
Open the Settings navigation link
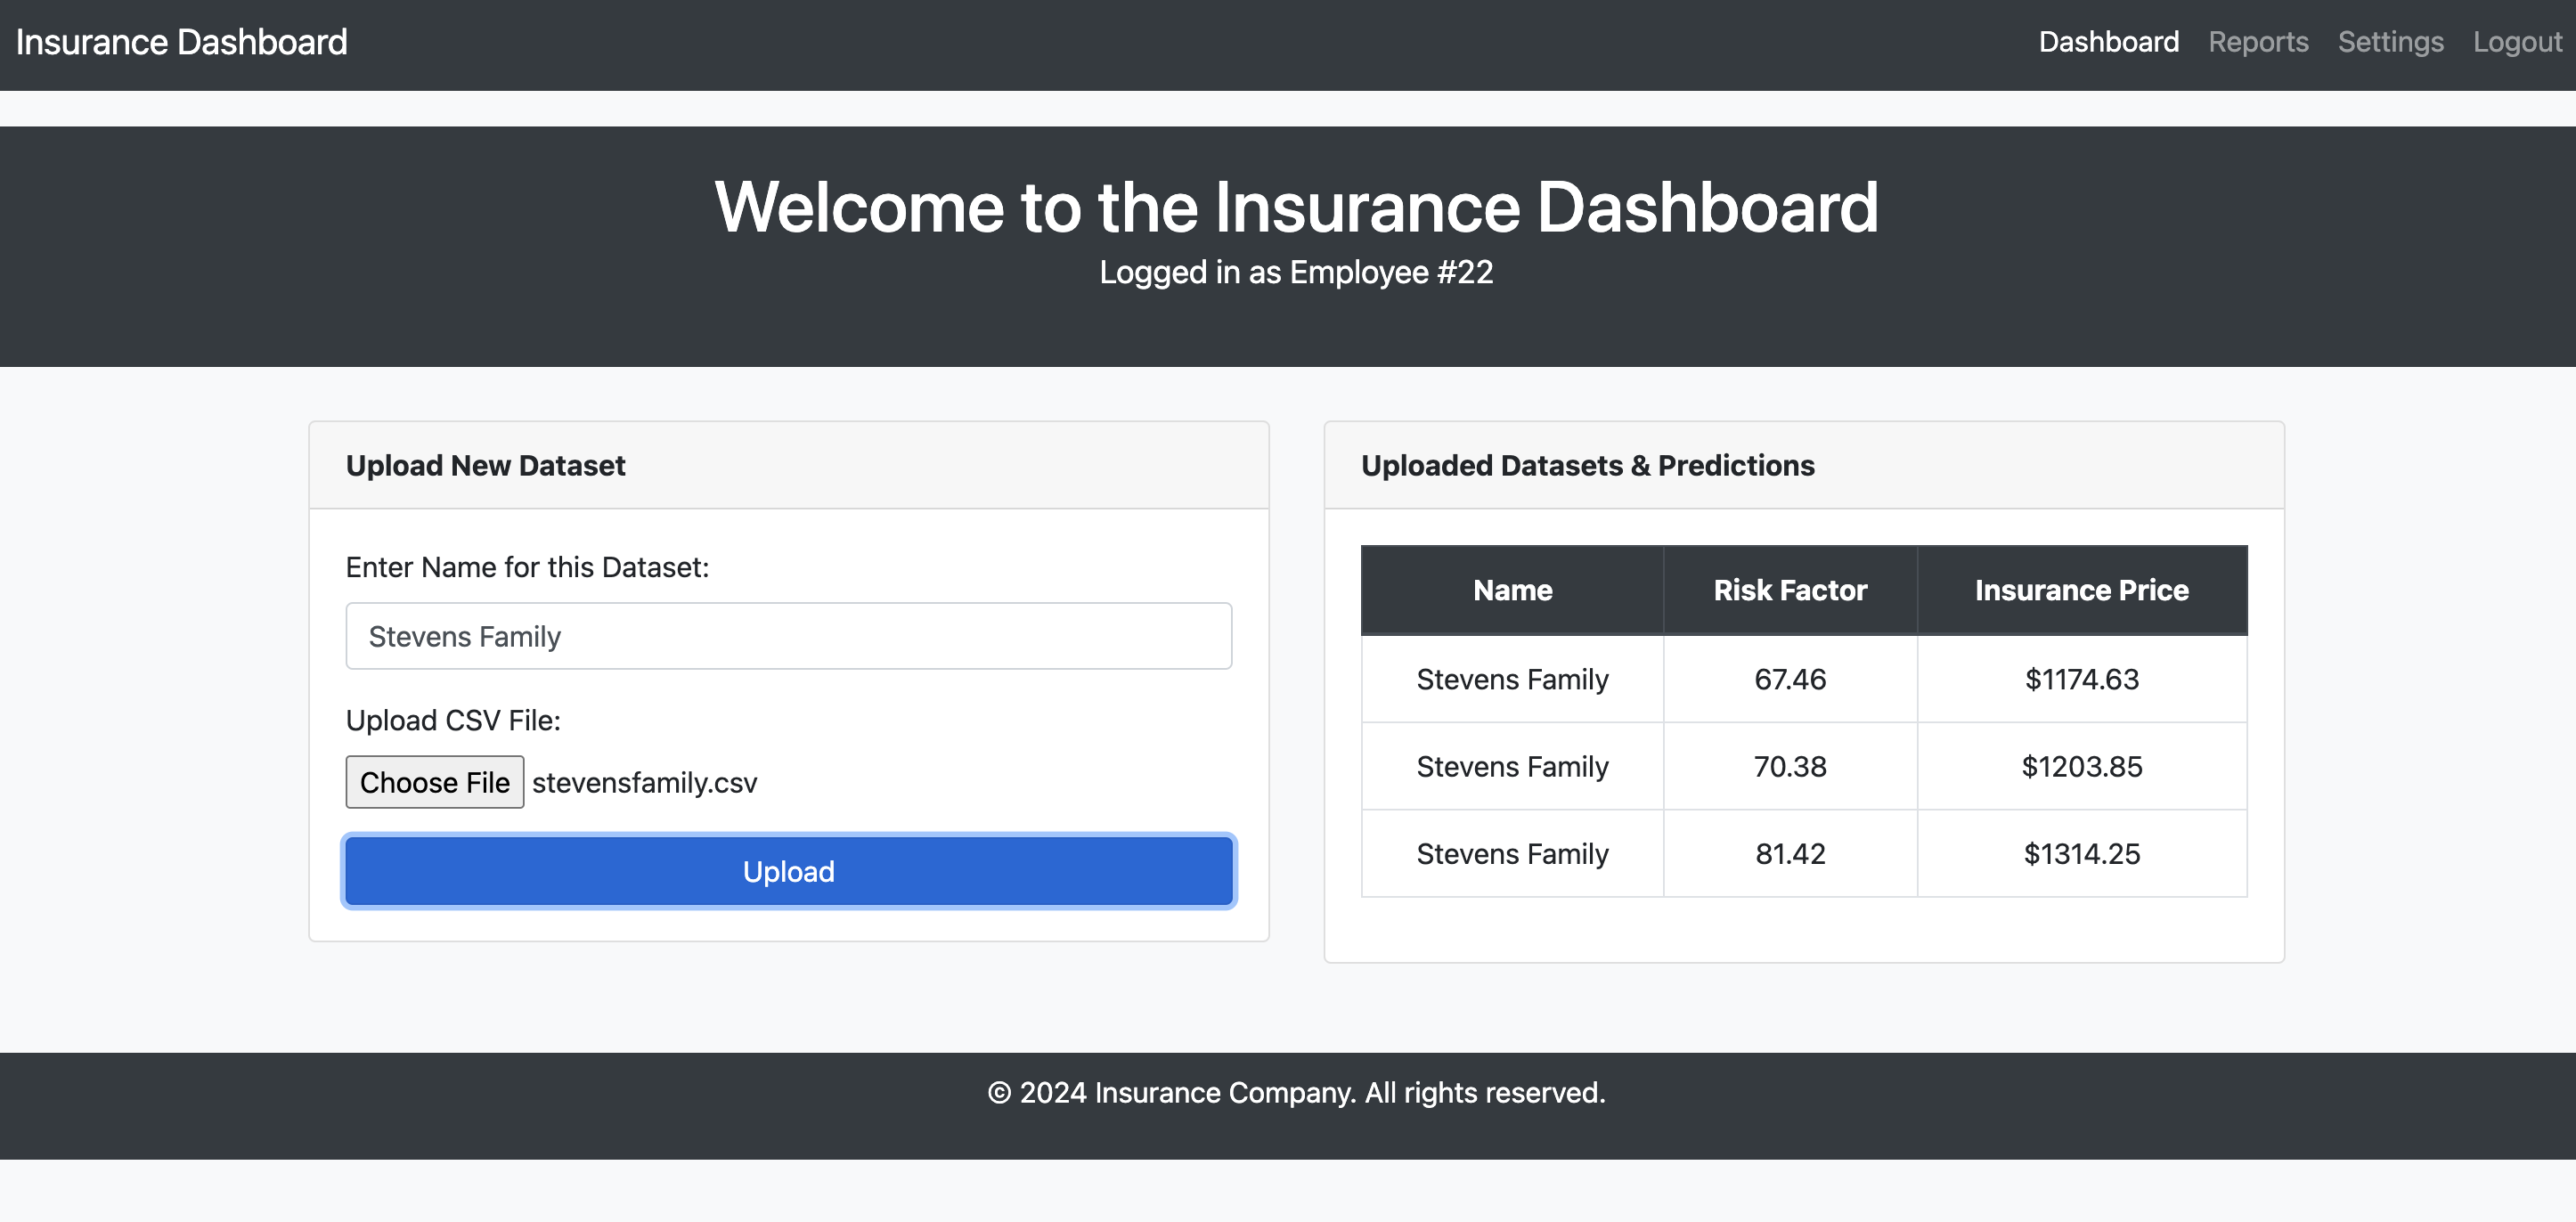click(2390, 42)
